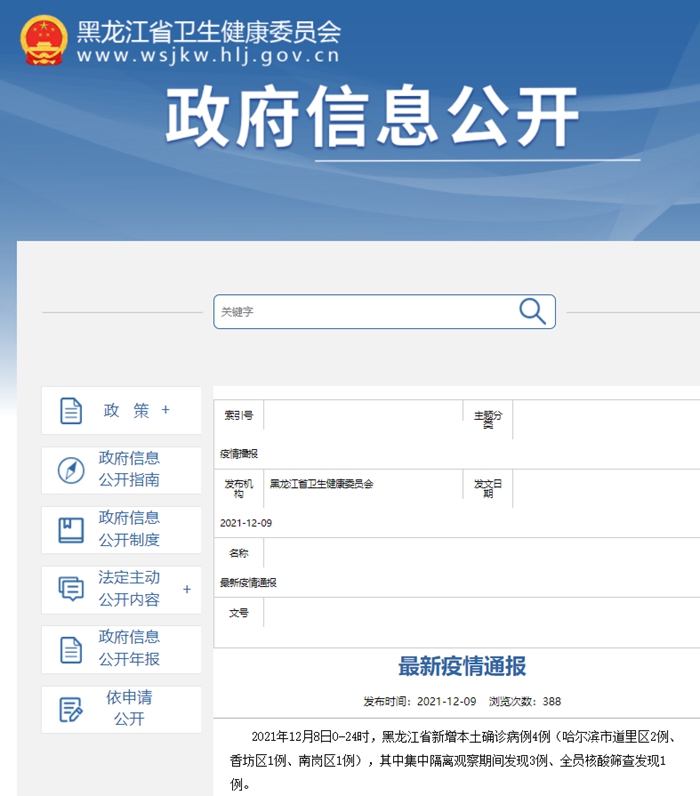Screen dimensions: 700x796
Task: Click the www.wsjkw.hlj.gov.cn site address
Action: point(207,55)
